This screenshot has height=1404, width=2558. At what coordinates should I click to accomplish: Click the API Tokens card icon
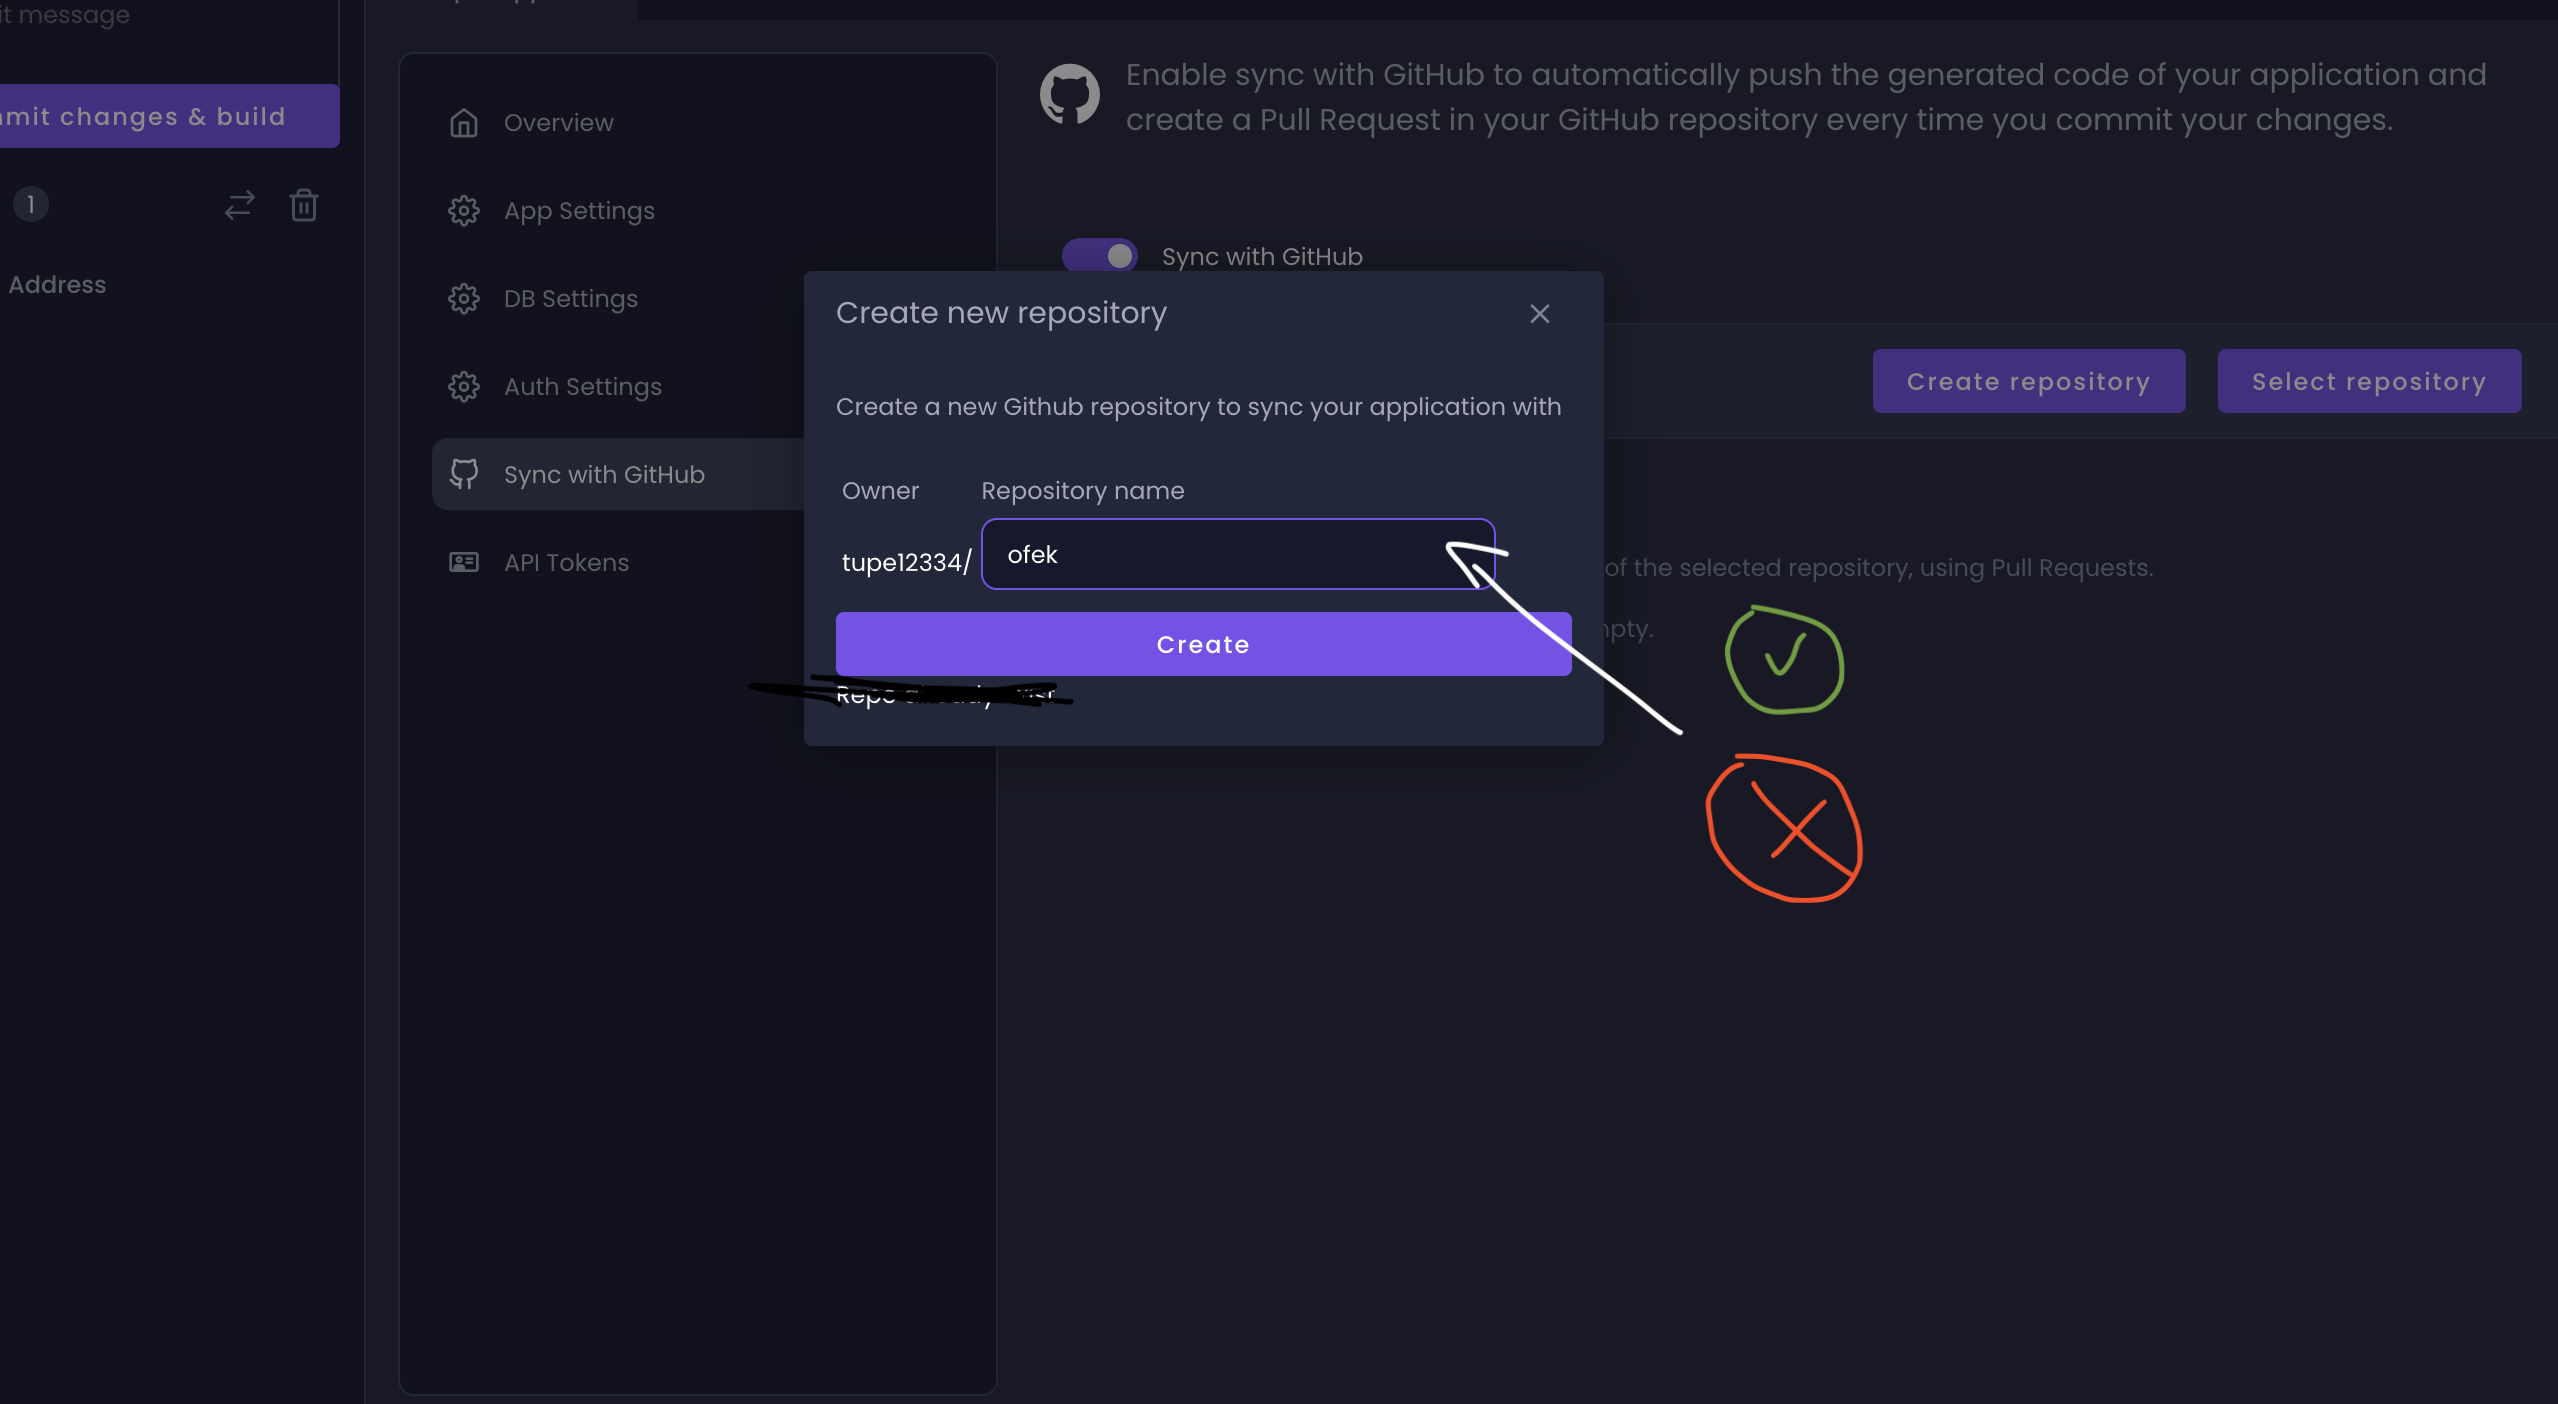[x=464, y=562]
